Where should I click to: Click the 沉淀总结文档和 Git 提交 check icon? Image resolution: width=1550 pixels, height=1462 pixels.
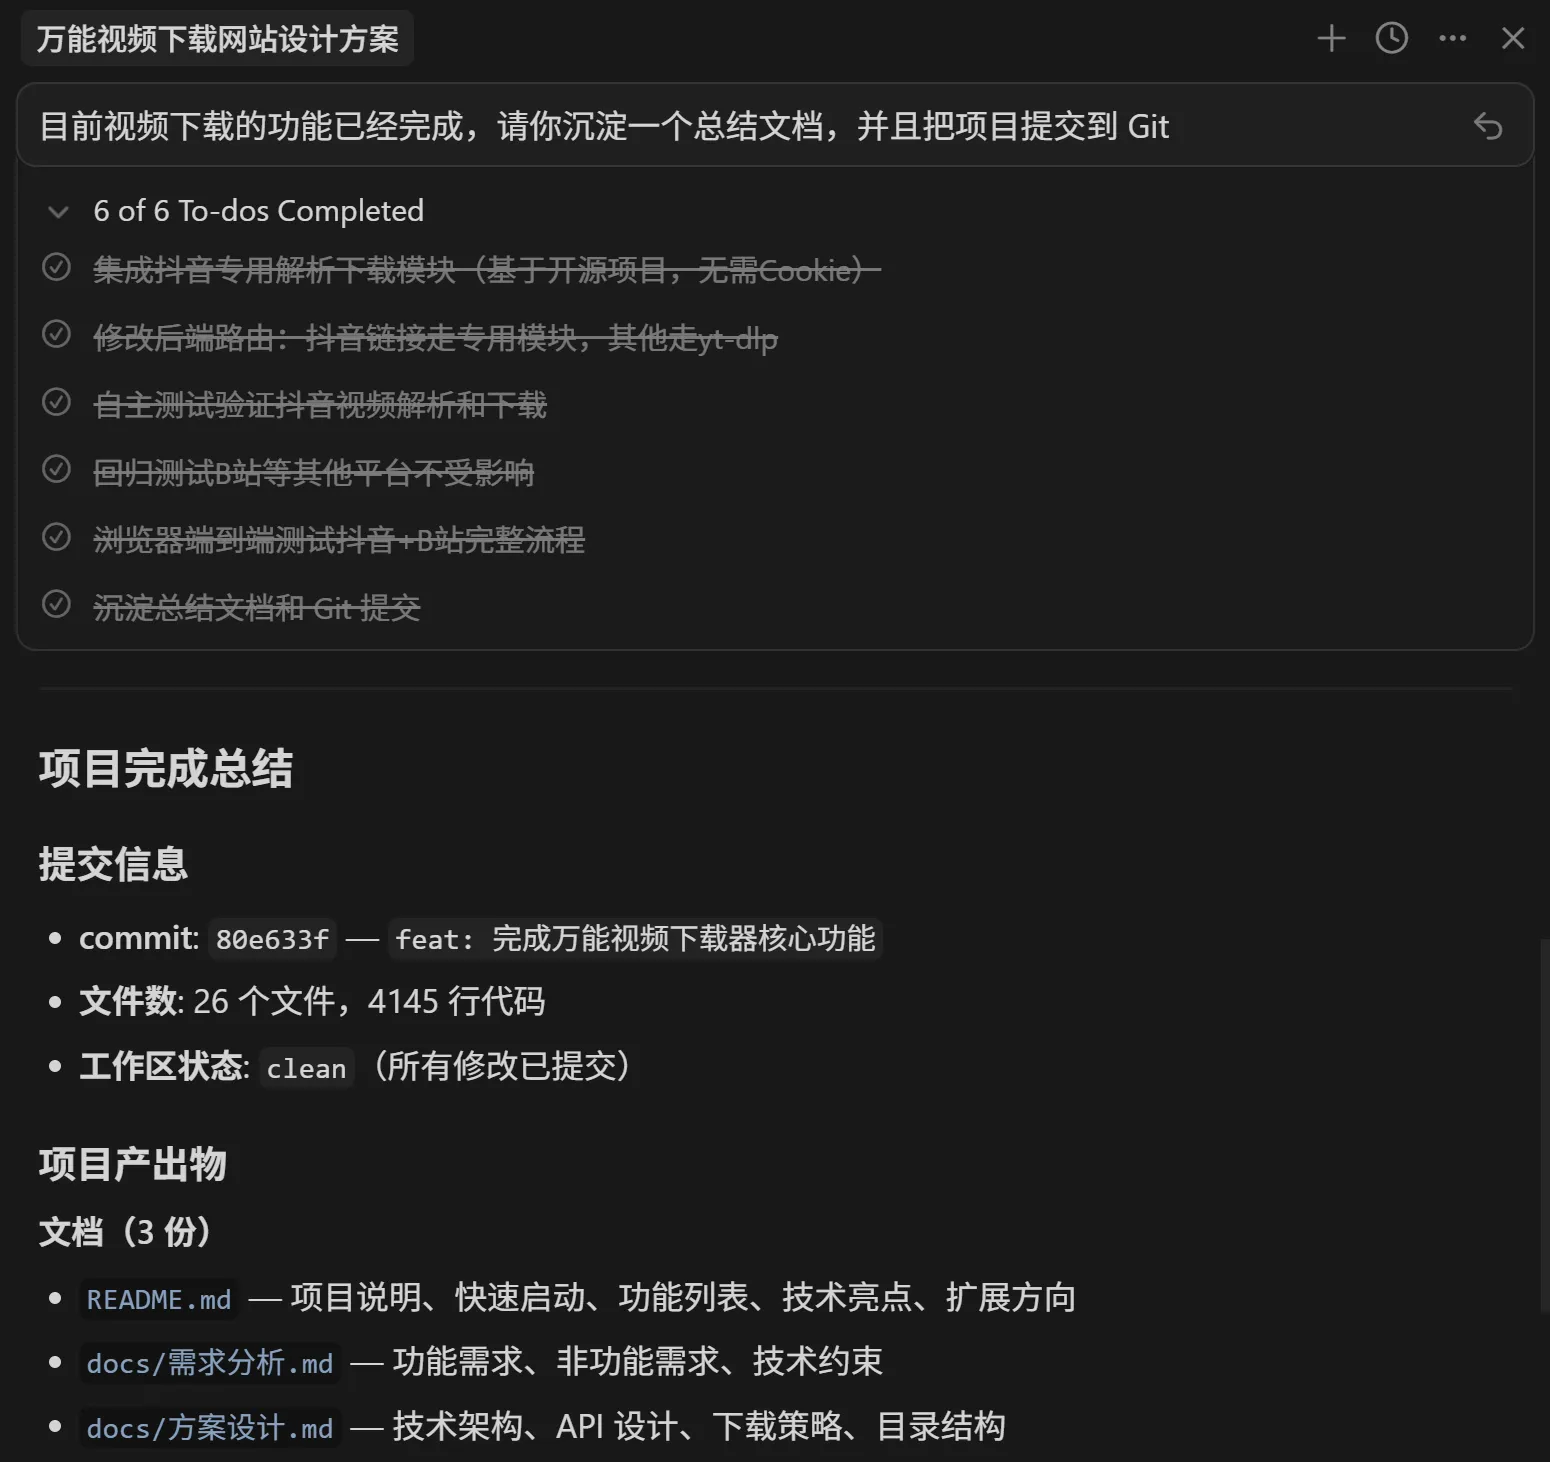57,605
